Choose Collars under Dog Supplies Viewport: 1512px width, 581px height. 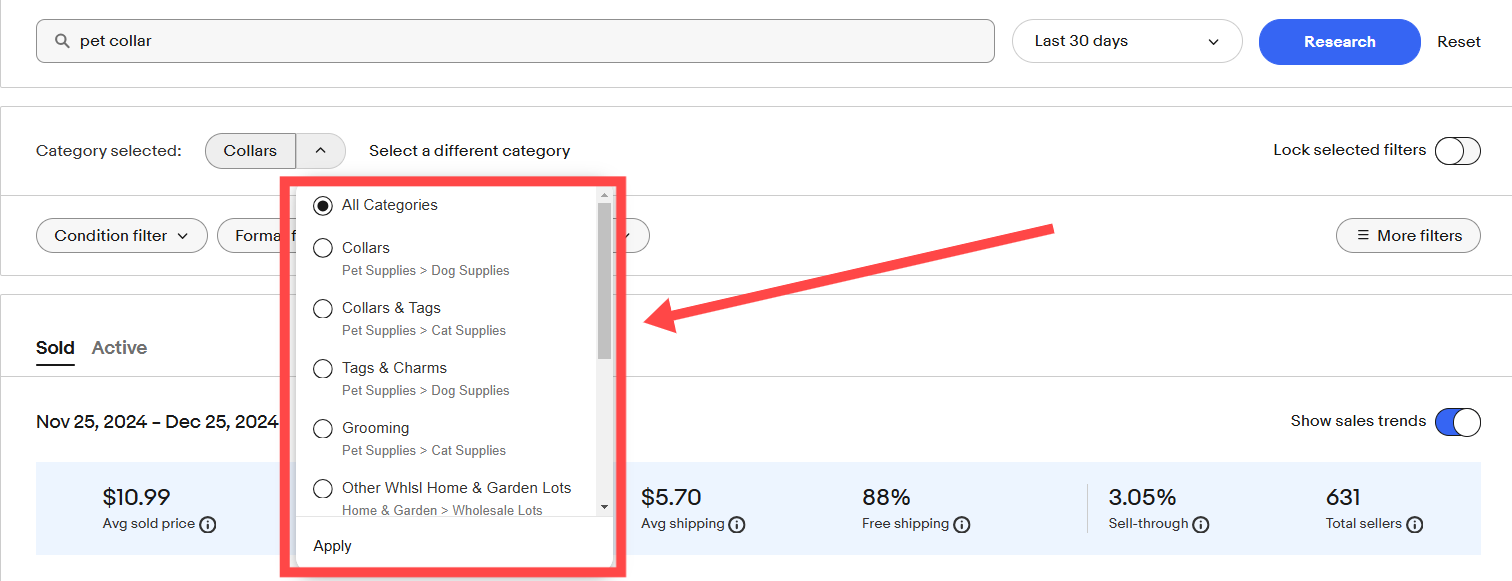click(323, 248)
